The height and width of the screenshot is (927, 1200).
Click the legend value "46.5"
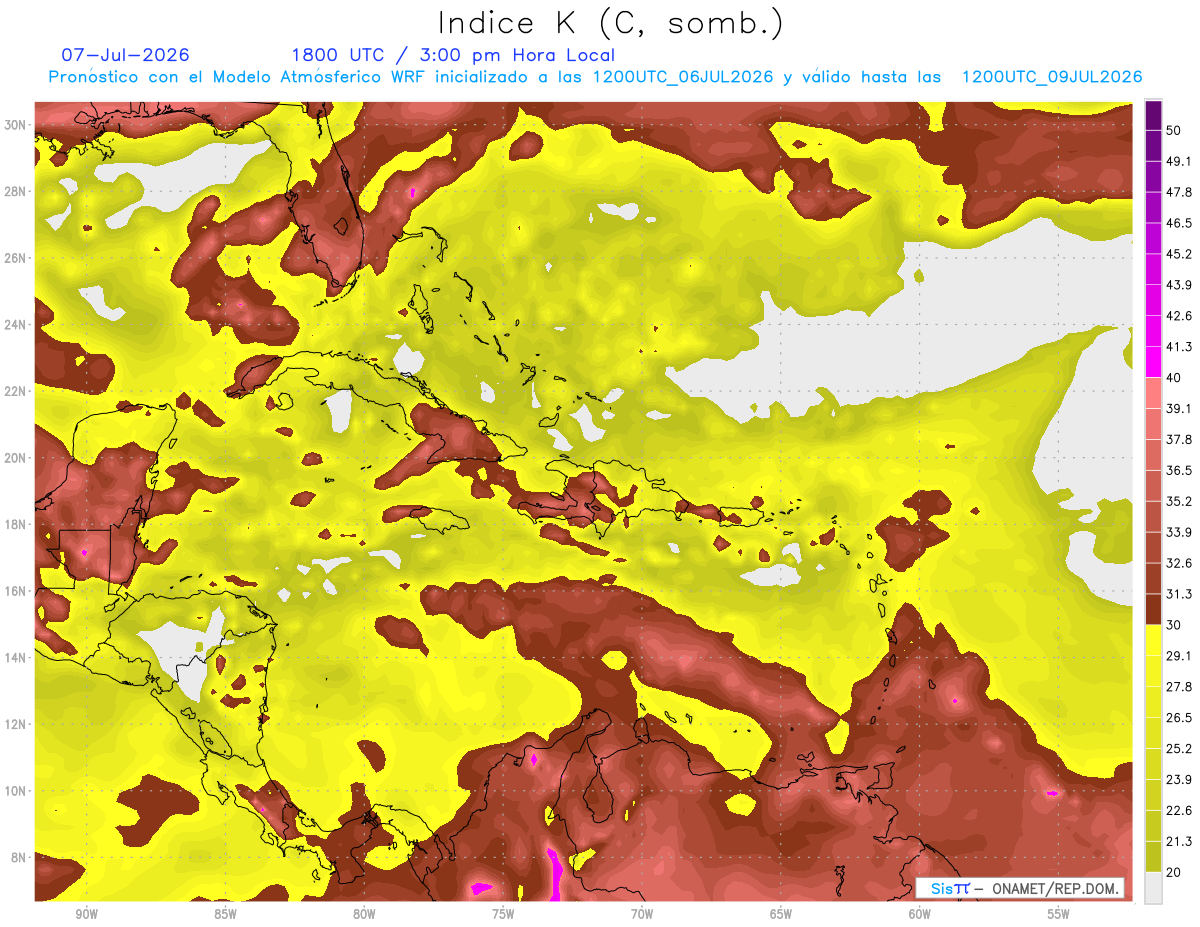pyautogui.click(x=1179, y=223)
